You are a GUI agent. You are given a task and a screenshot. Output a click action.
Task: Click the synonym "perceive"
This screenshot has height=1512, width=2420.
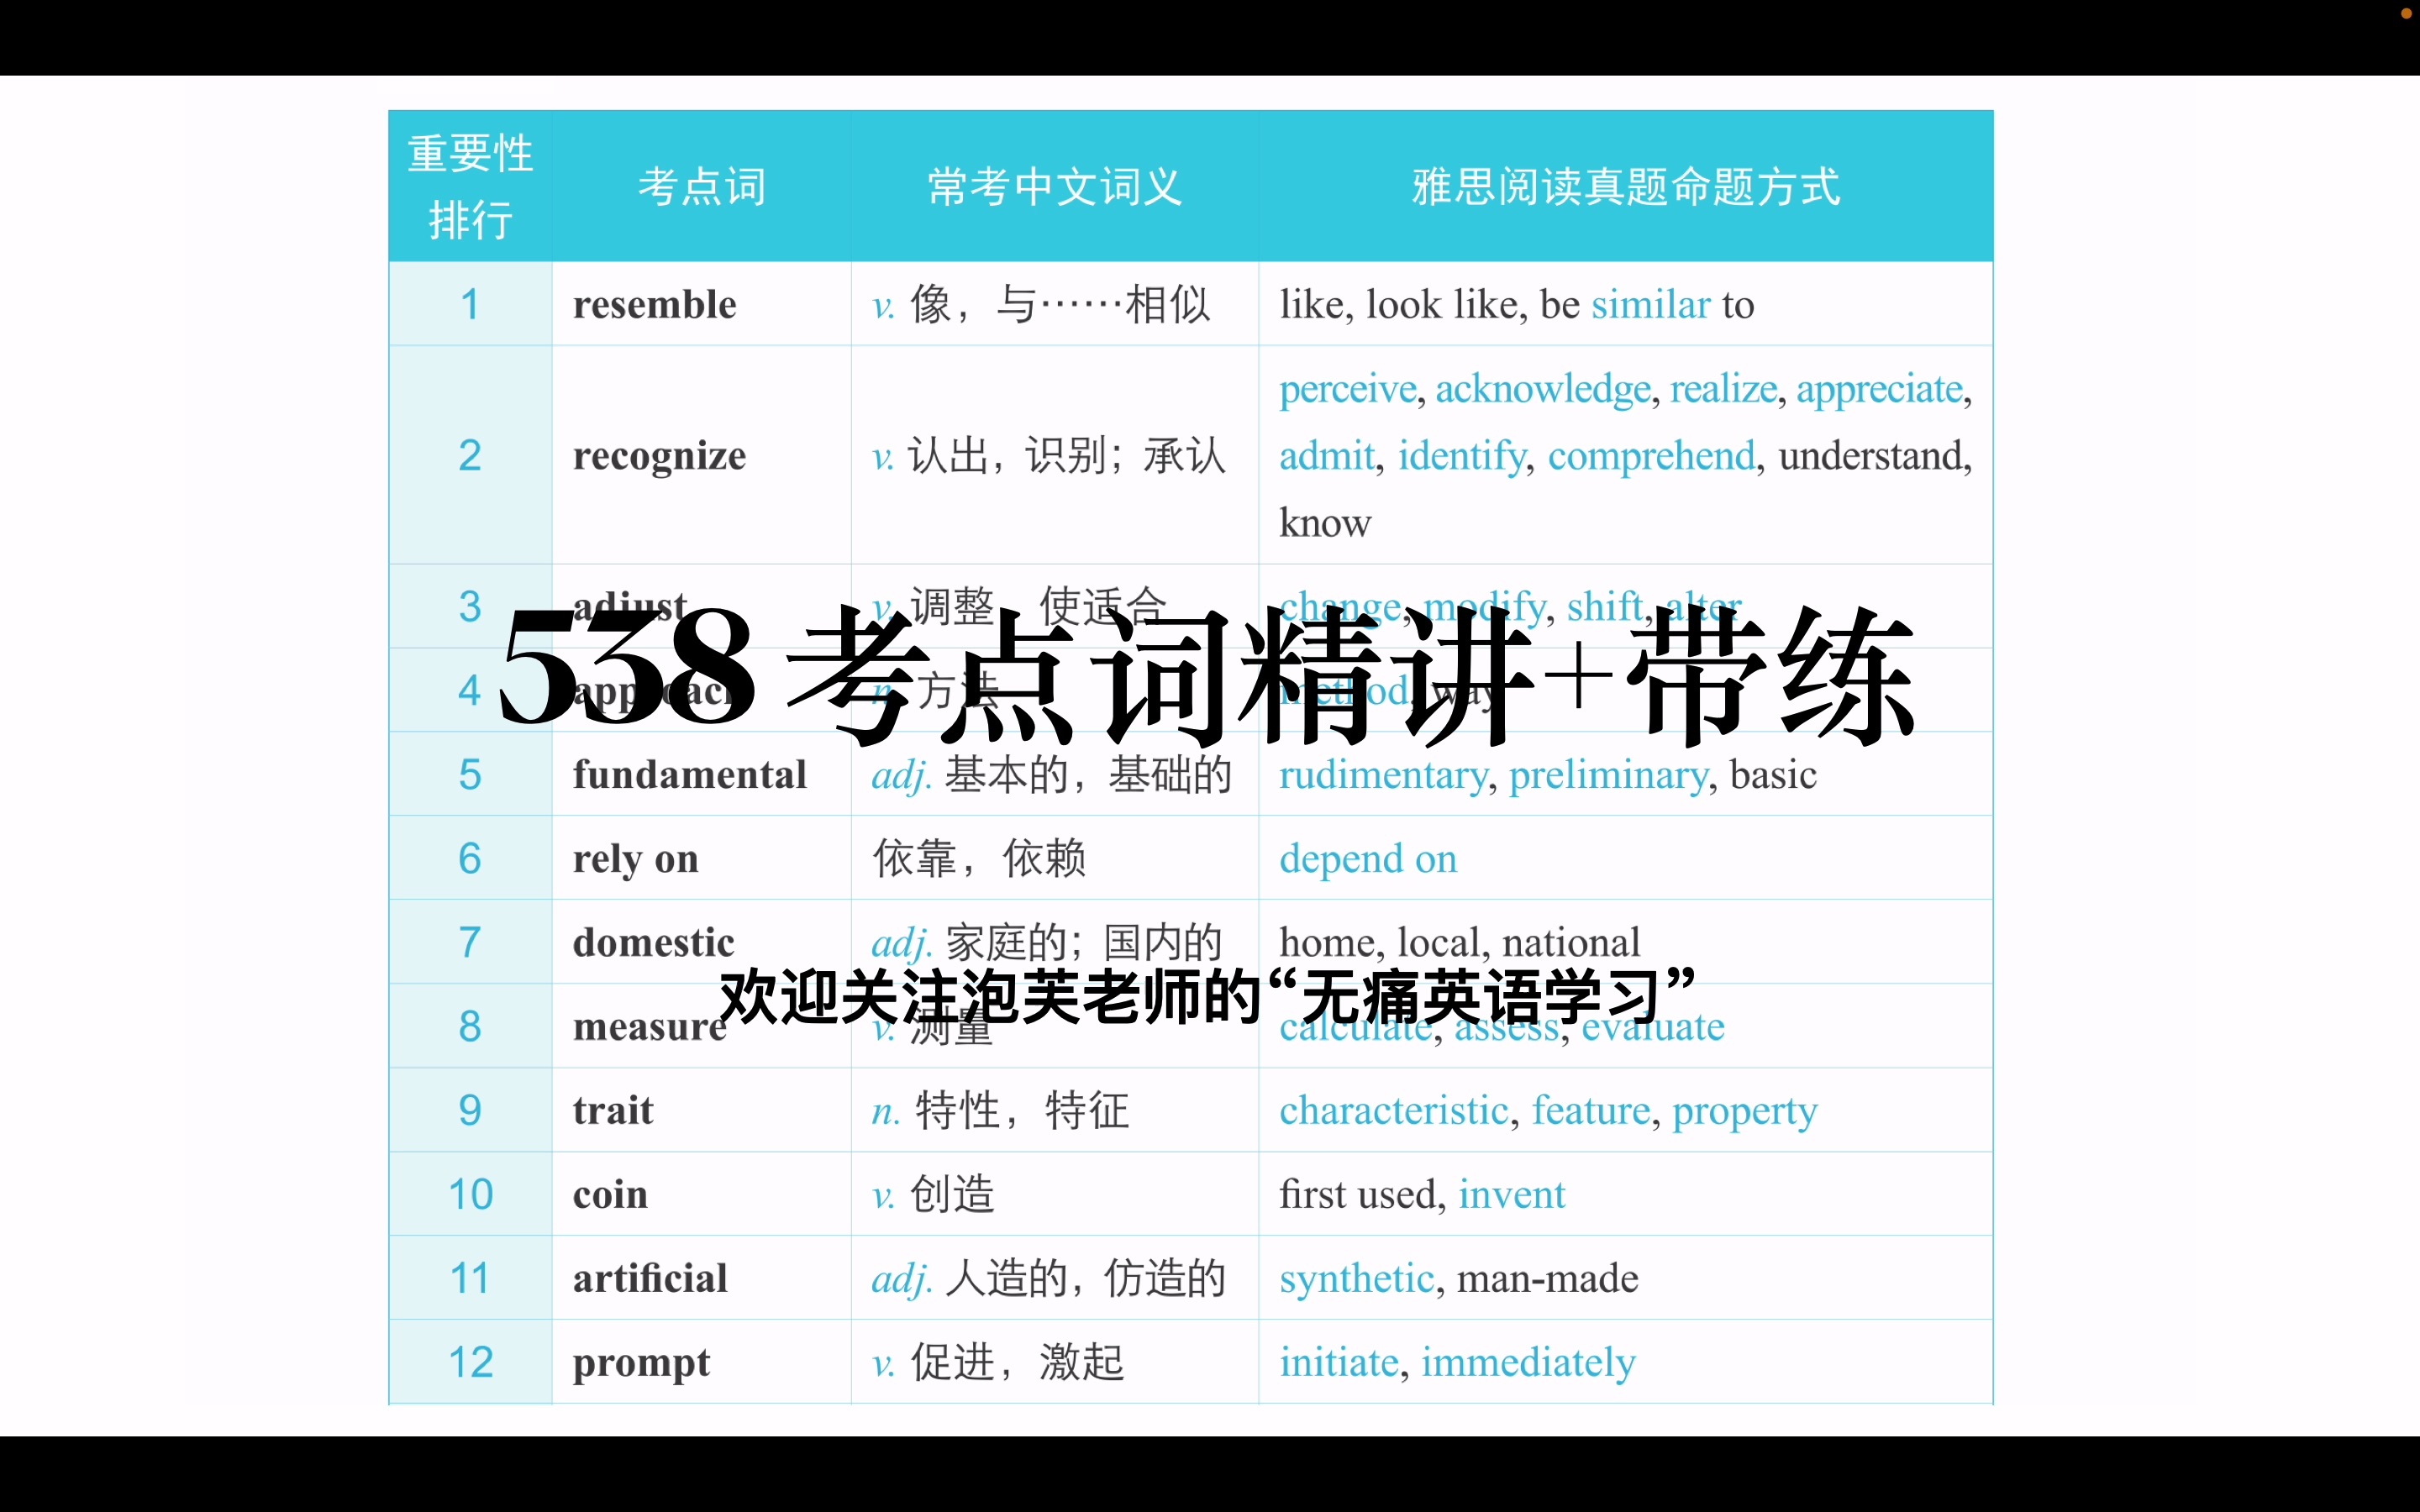point(1348,389)
